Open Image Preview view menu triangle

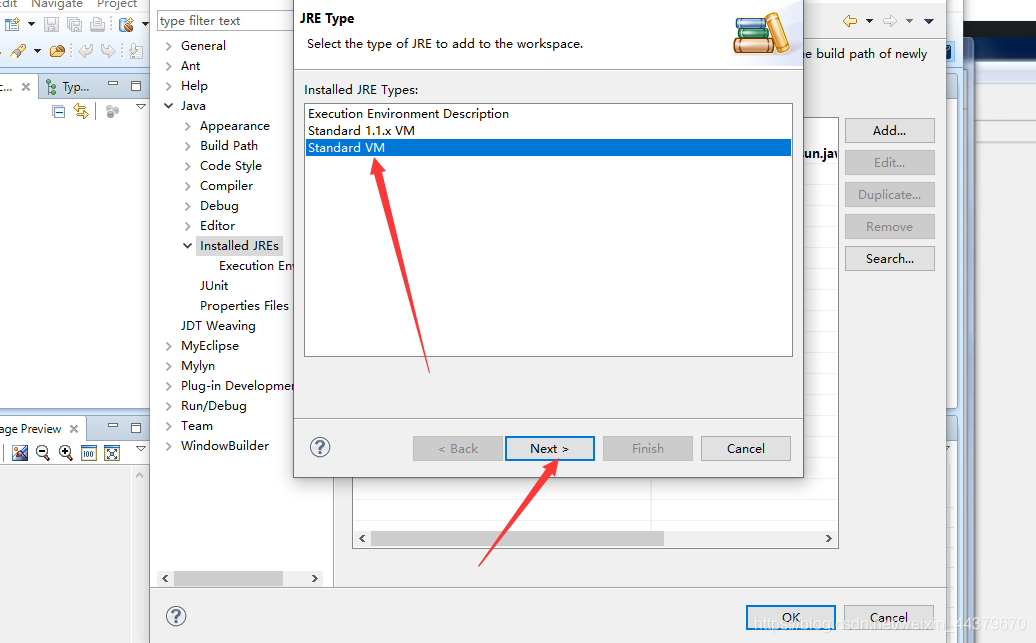(141, 449)
